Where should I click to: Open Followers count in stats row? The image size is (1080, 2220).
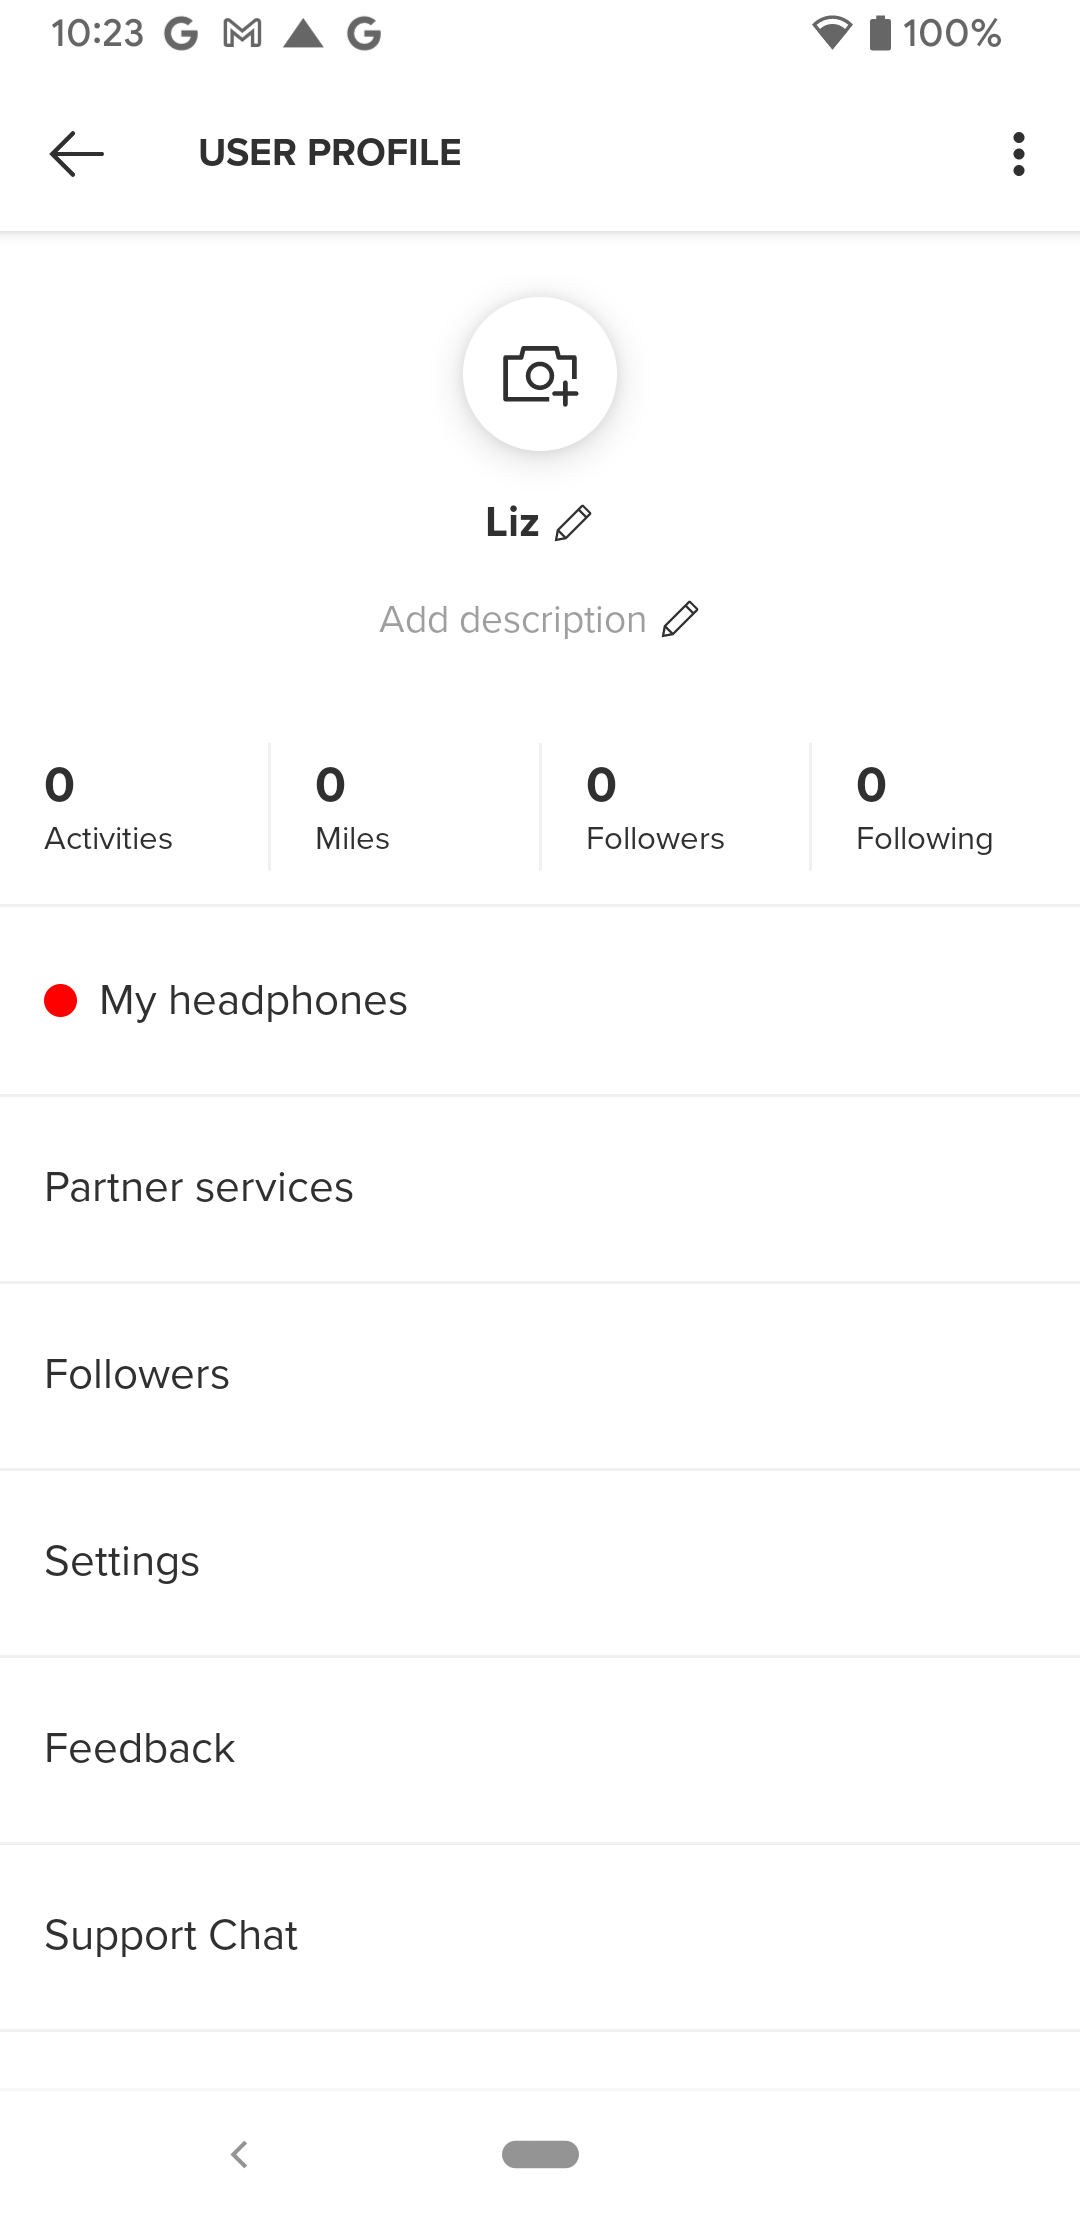coord(655,808)
